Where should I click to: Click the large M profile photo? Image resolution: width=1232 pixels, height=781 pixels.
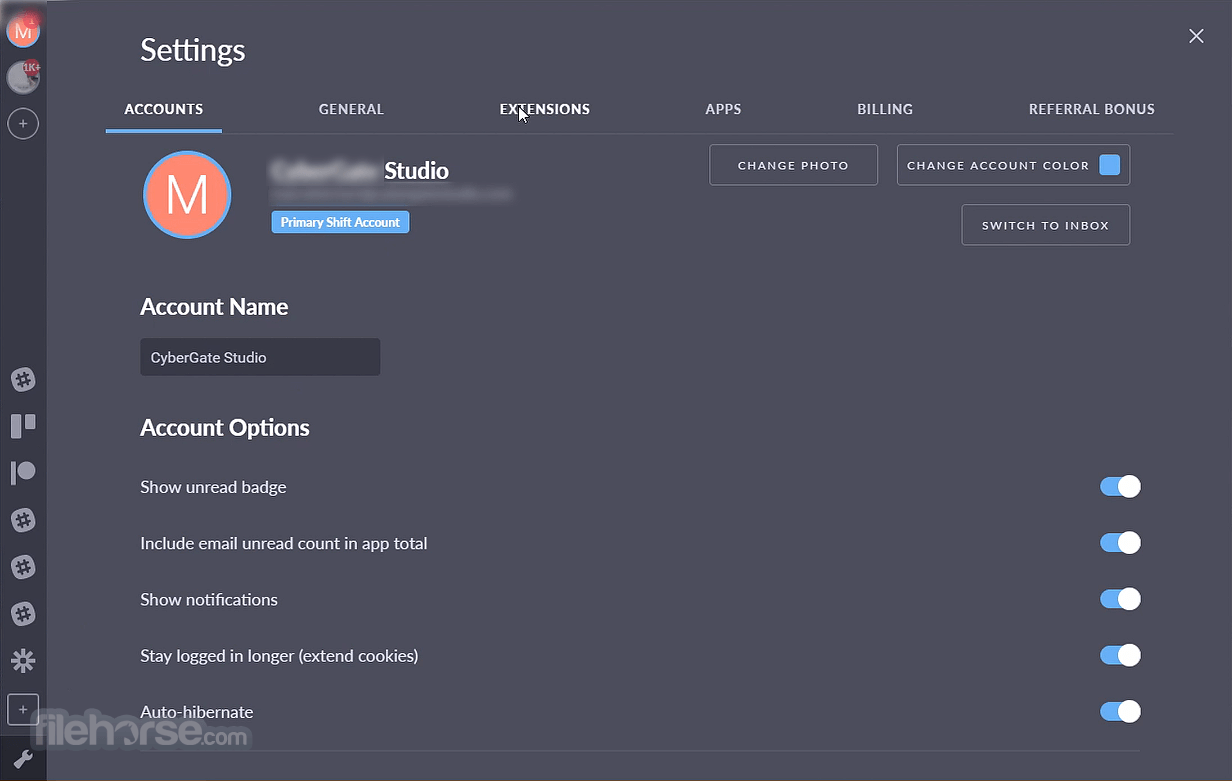click(187, 195)
